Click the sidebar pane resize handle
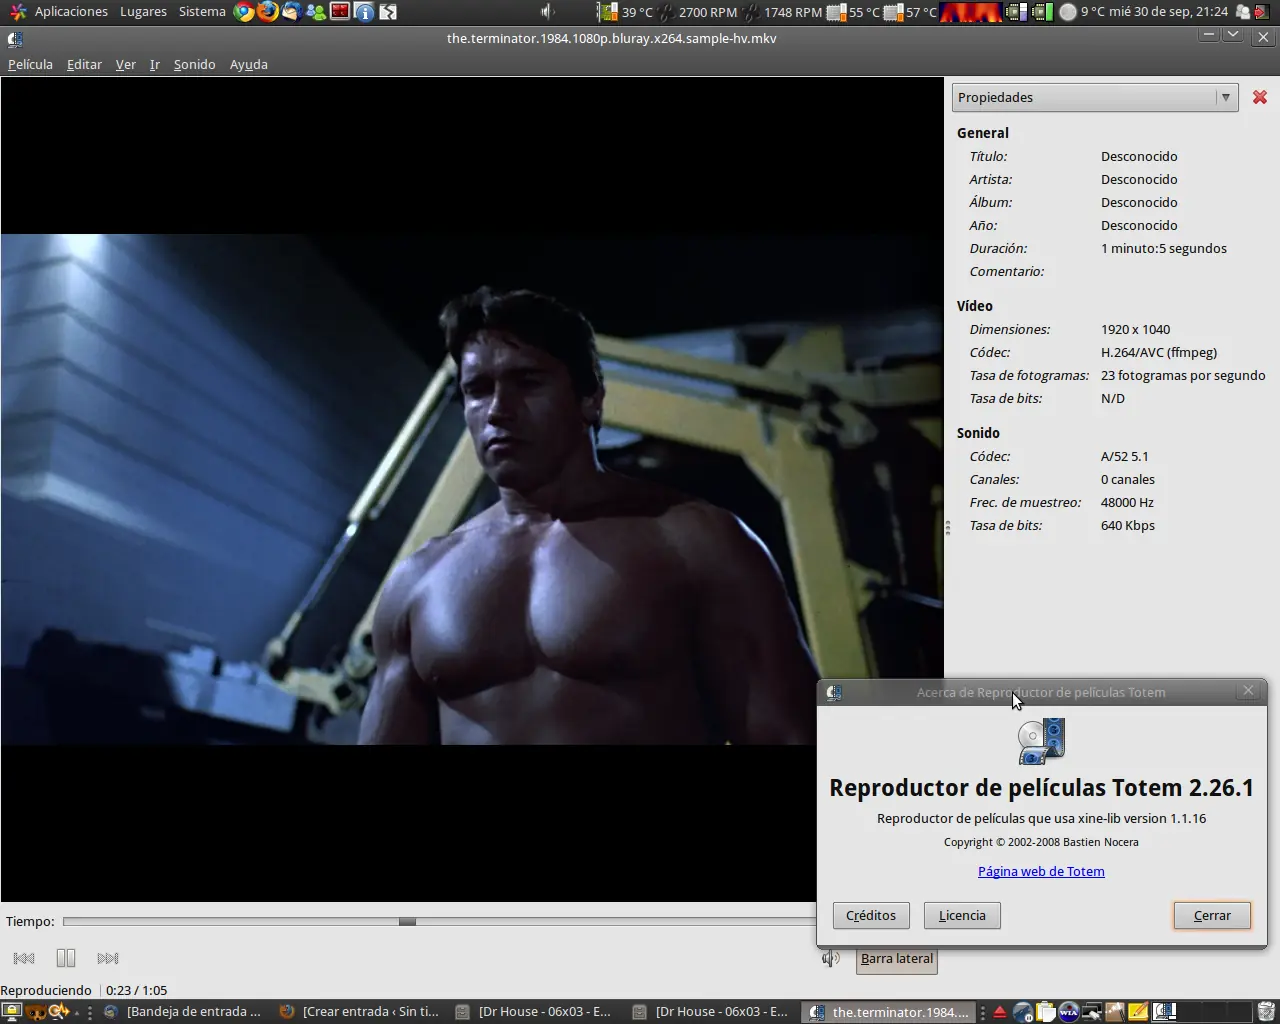 click(x=948, y=528)
